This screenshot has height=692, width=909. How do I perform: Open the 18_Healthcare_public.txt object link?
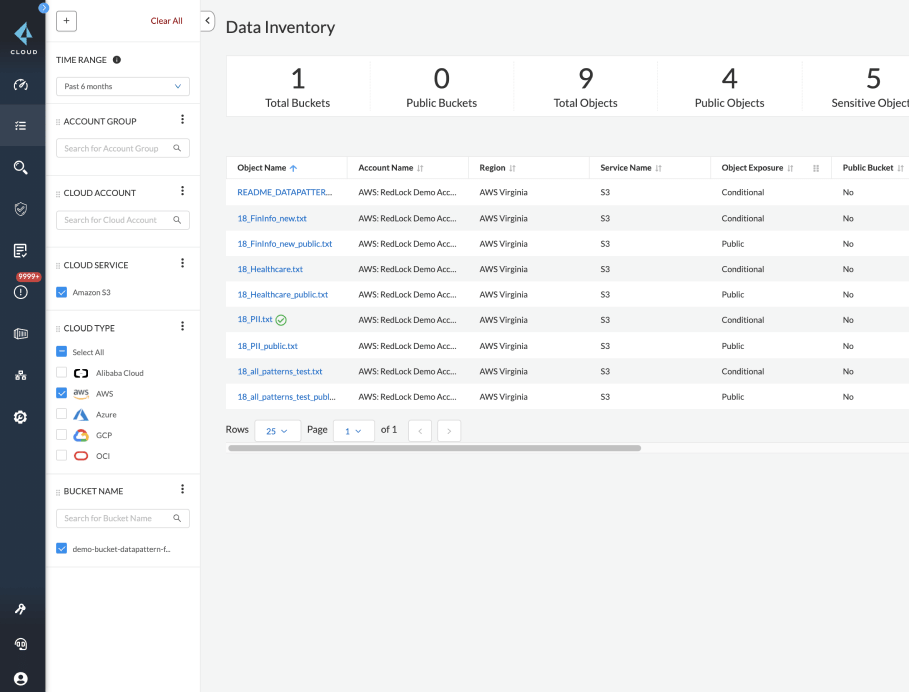283,295
